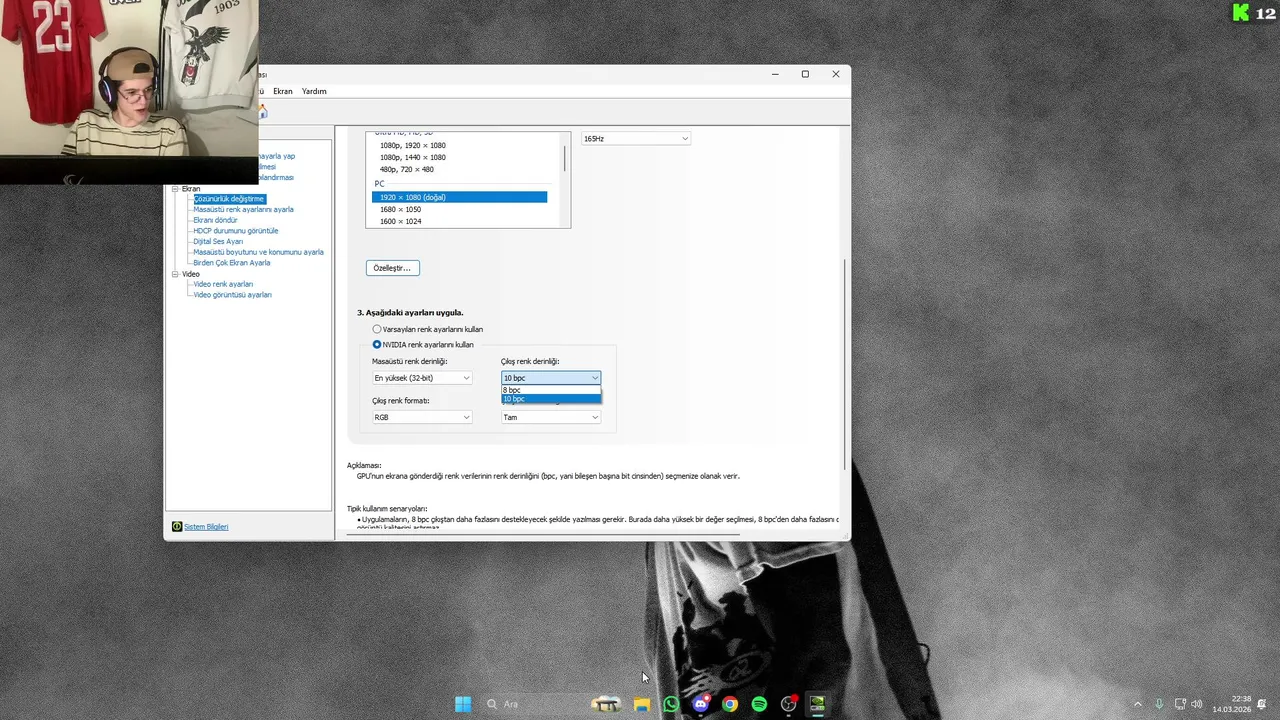
Task: Open Masaüstü renk ayarlarını ayarla
Action: point(243,210)
